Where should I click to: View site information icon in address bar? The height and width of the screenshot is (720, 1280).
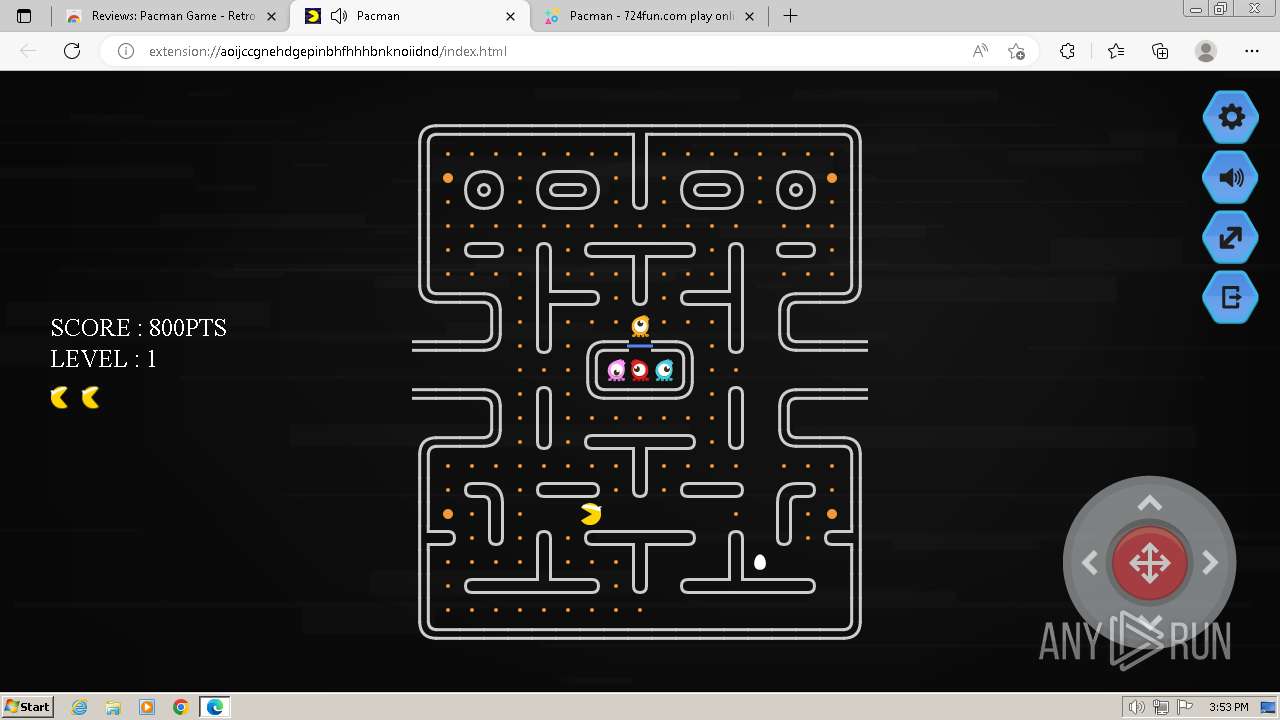click(126, 51)
